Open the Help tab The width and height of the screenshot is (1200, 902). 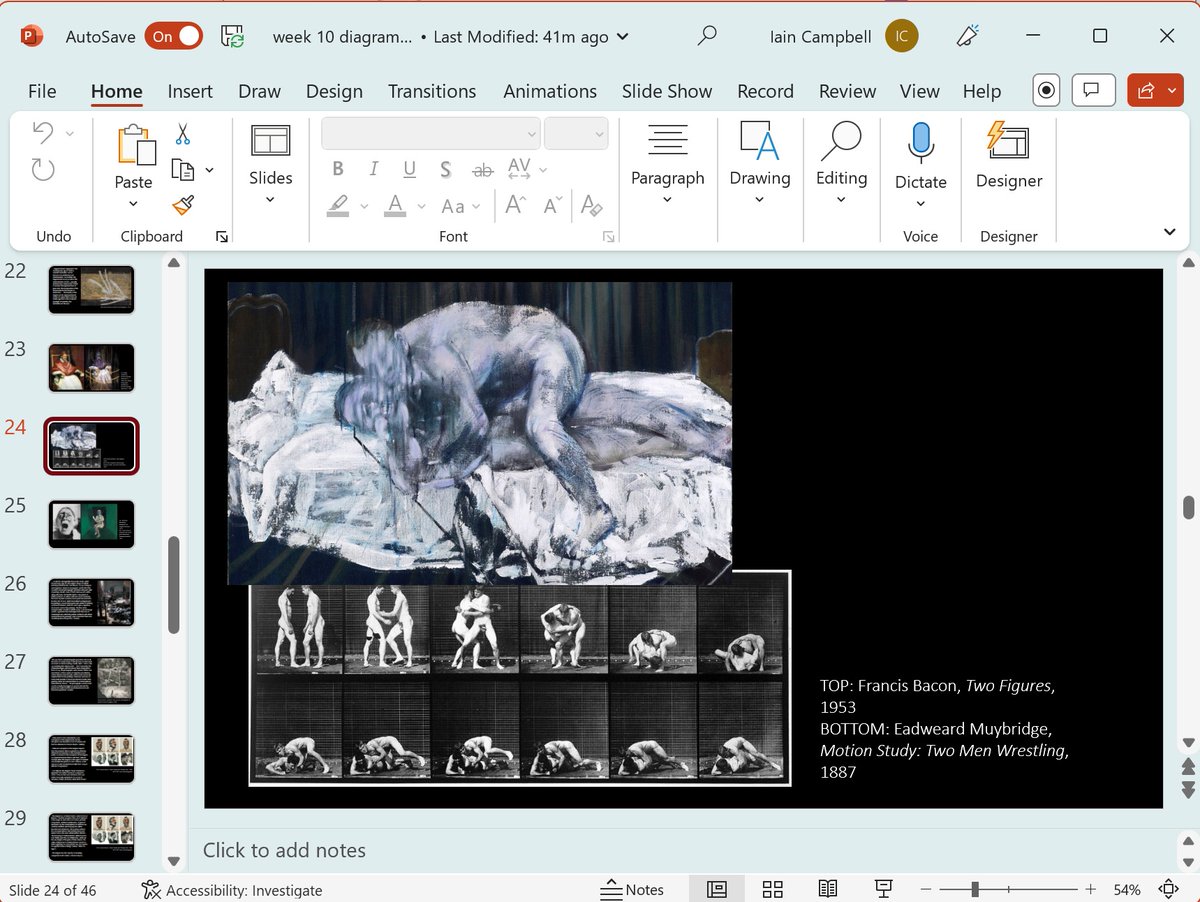point(982,91)
